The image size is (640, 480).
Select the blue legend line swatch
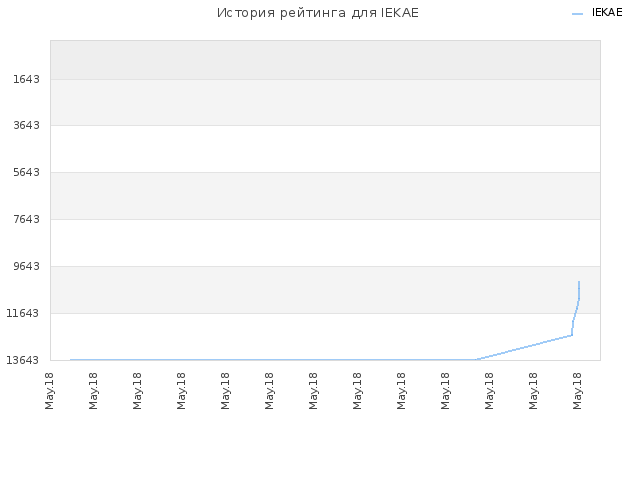[x=578, y=14]
